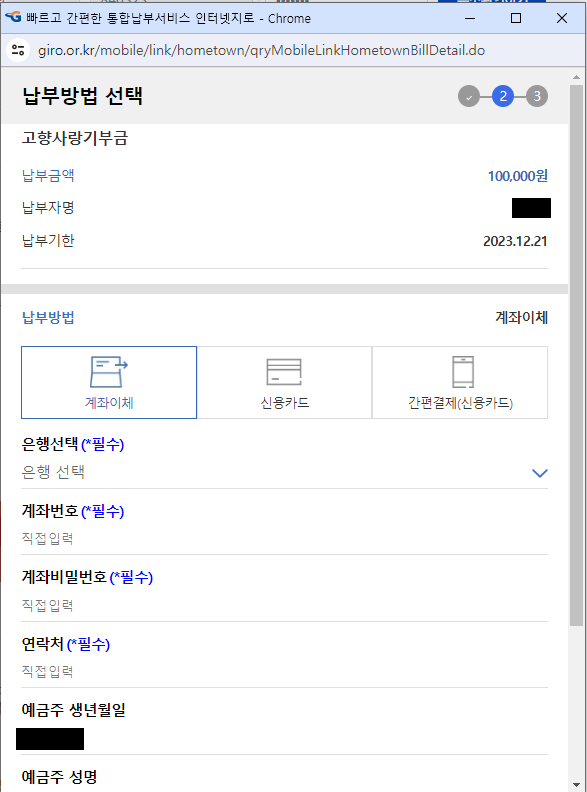Click the giro.or.kr URL in address bar
This screenshot has height=792, width=587.
[x=261, y=51]
